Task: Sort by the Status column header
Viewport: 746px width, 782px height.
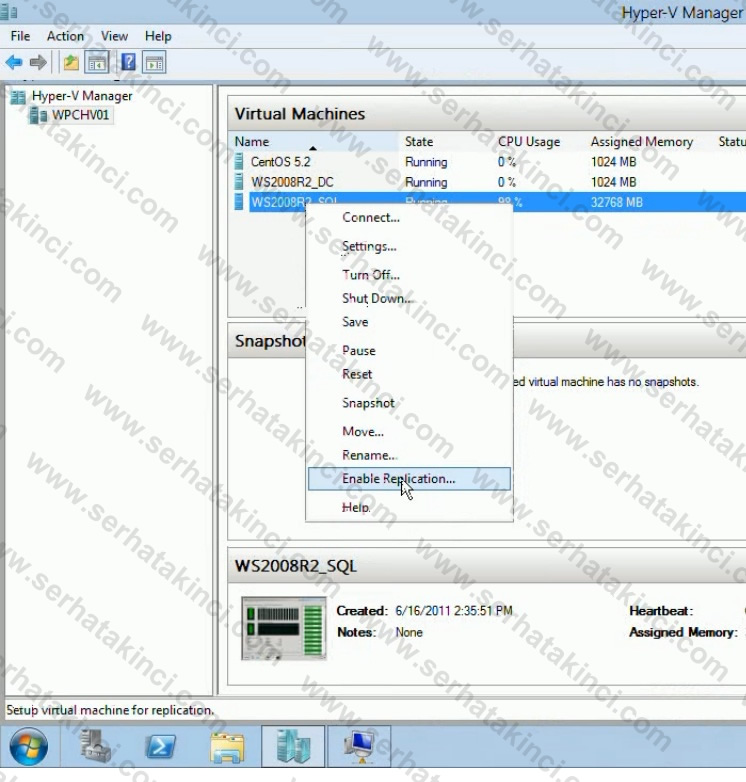Action: click(731, 142)
